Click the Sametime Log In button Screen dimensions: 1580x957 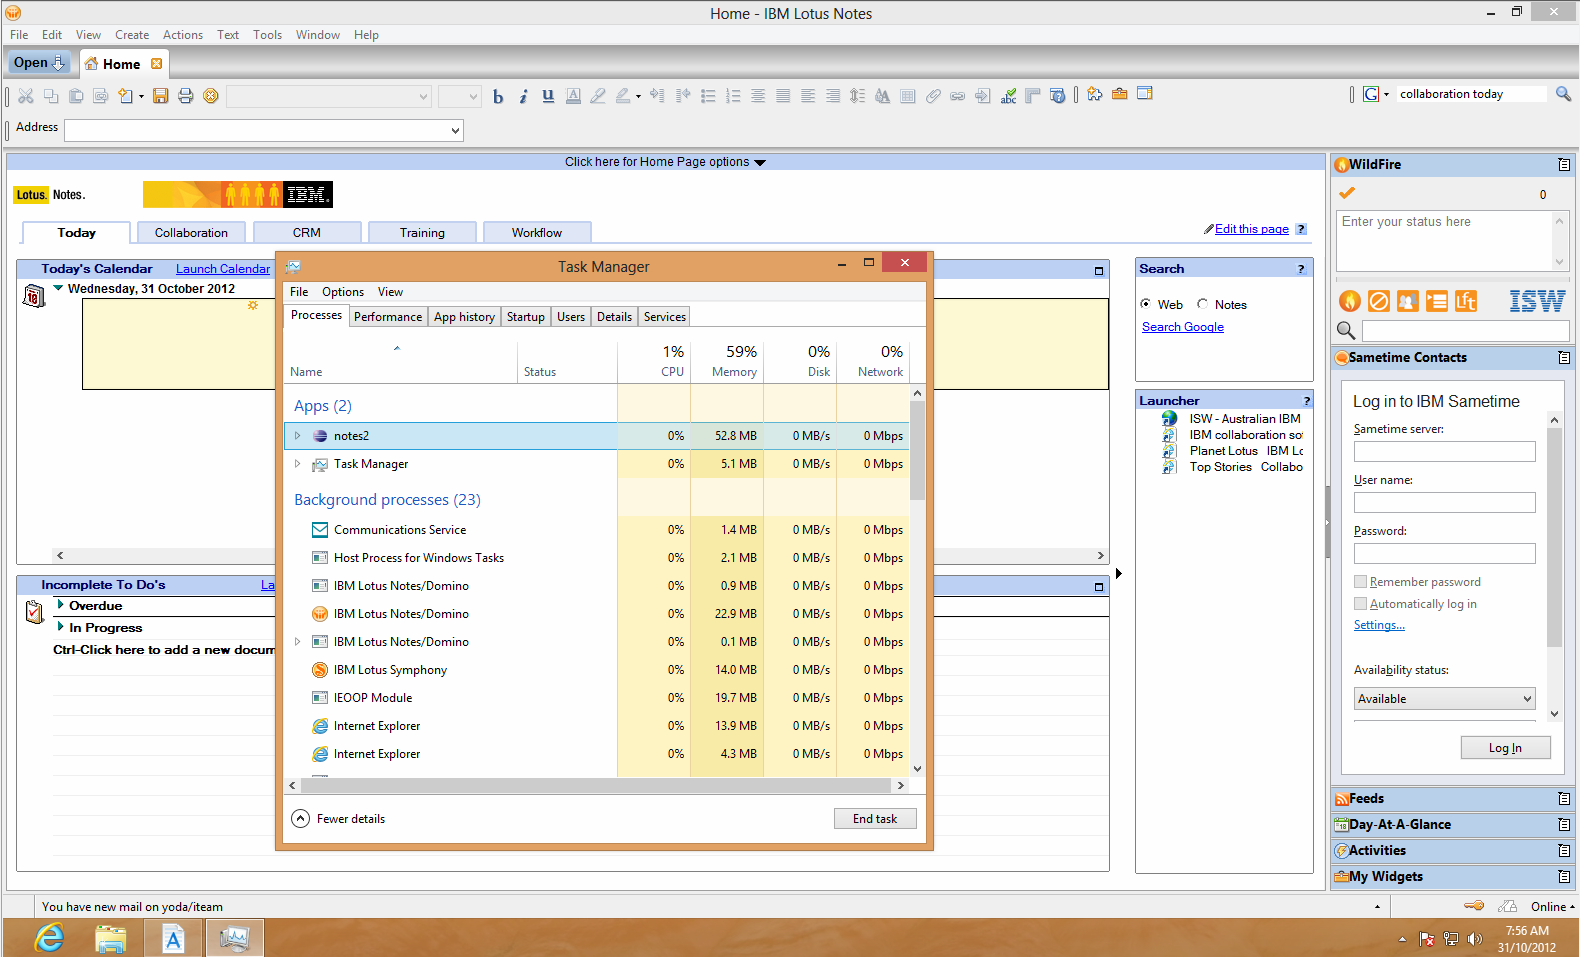(1505, 748)
